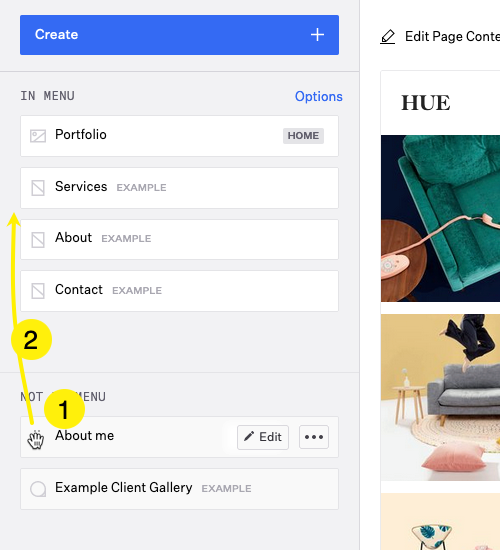Click the plus icon on Create button
Viewport: 500px width, 550px height.
(317, 35)
